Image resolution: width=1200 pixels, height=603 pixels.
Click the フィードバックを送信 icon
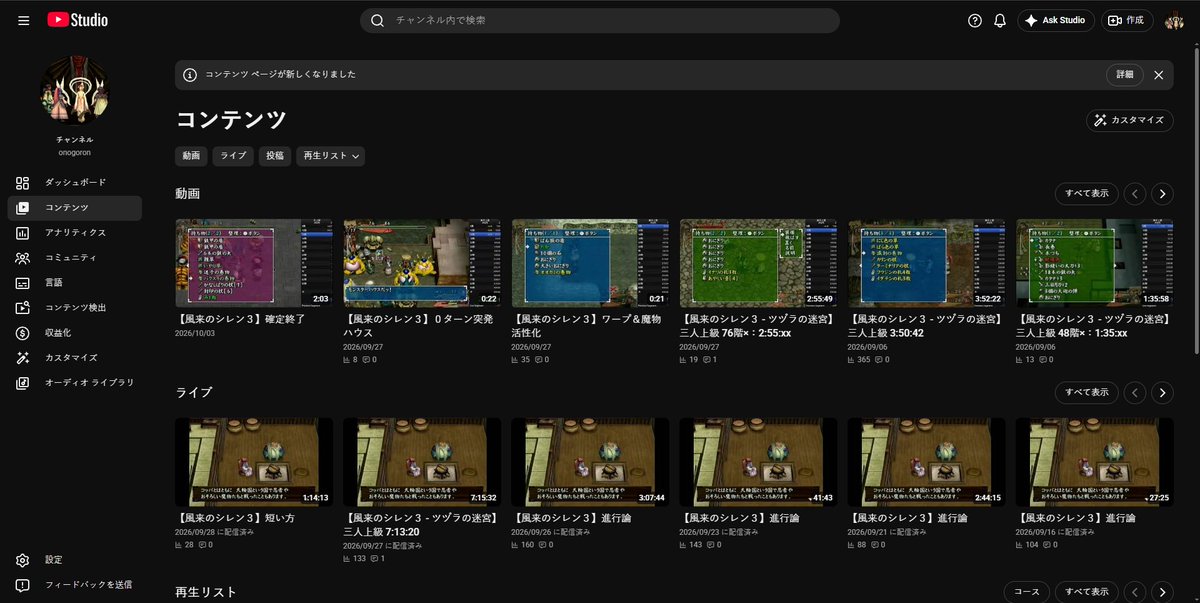23,585
